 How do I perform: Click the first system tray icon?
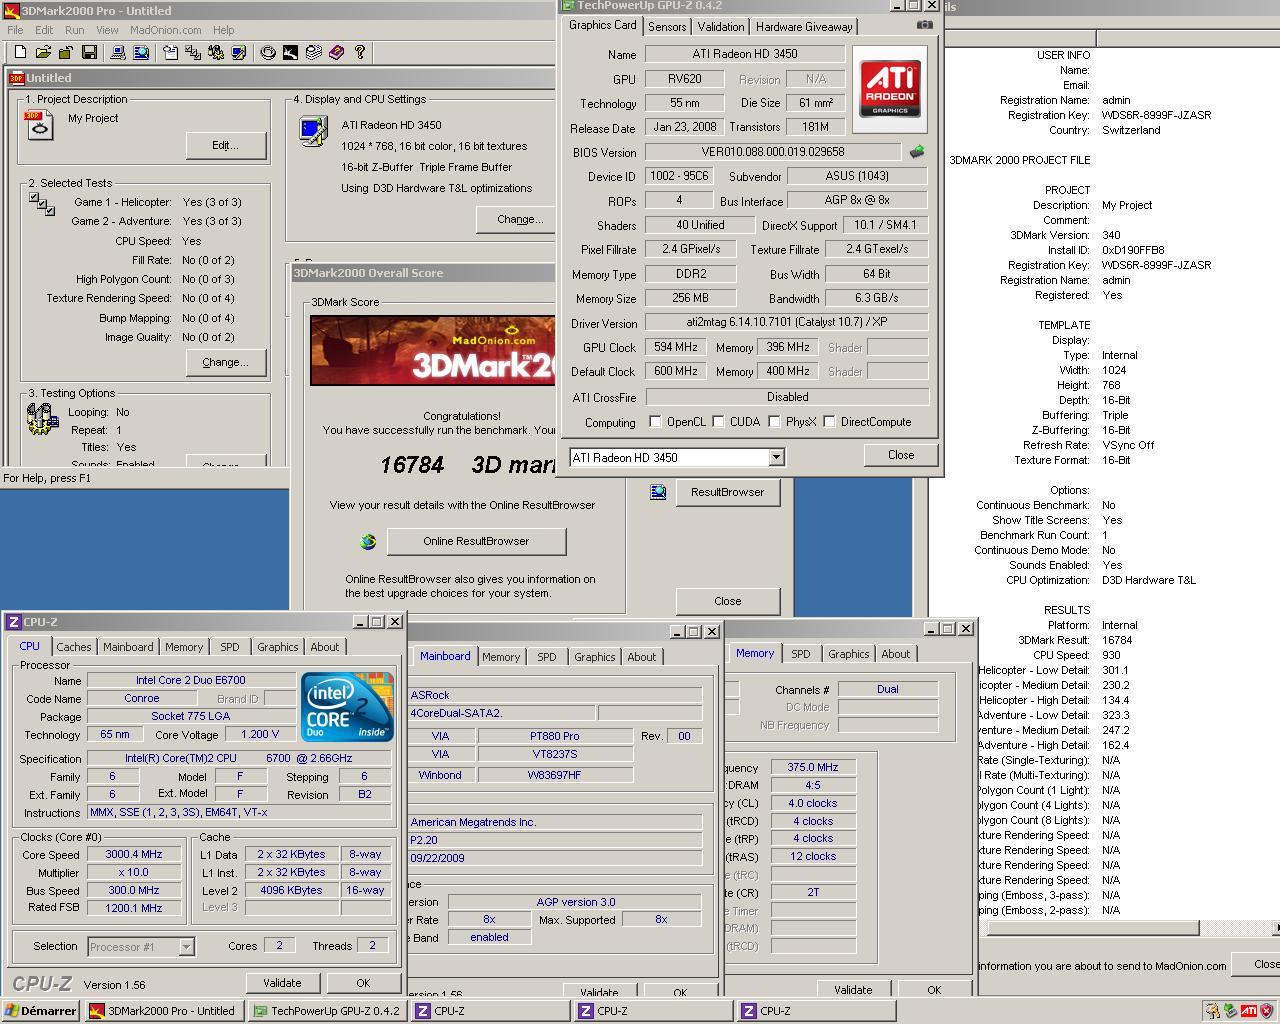(1212, 1011)
